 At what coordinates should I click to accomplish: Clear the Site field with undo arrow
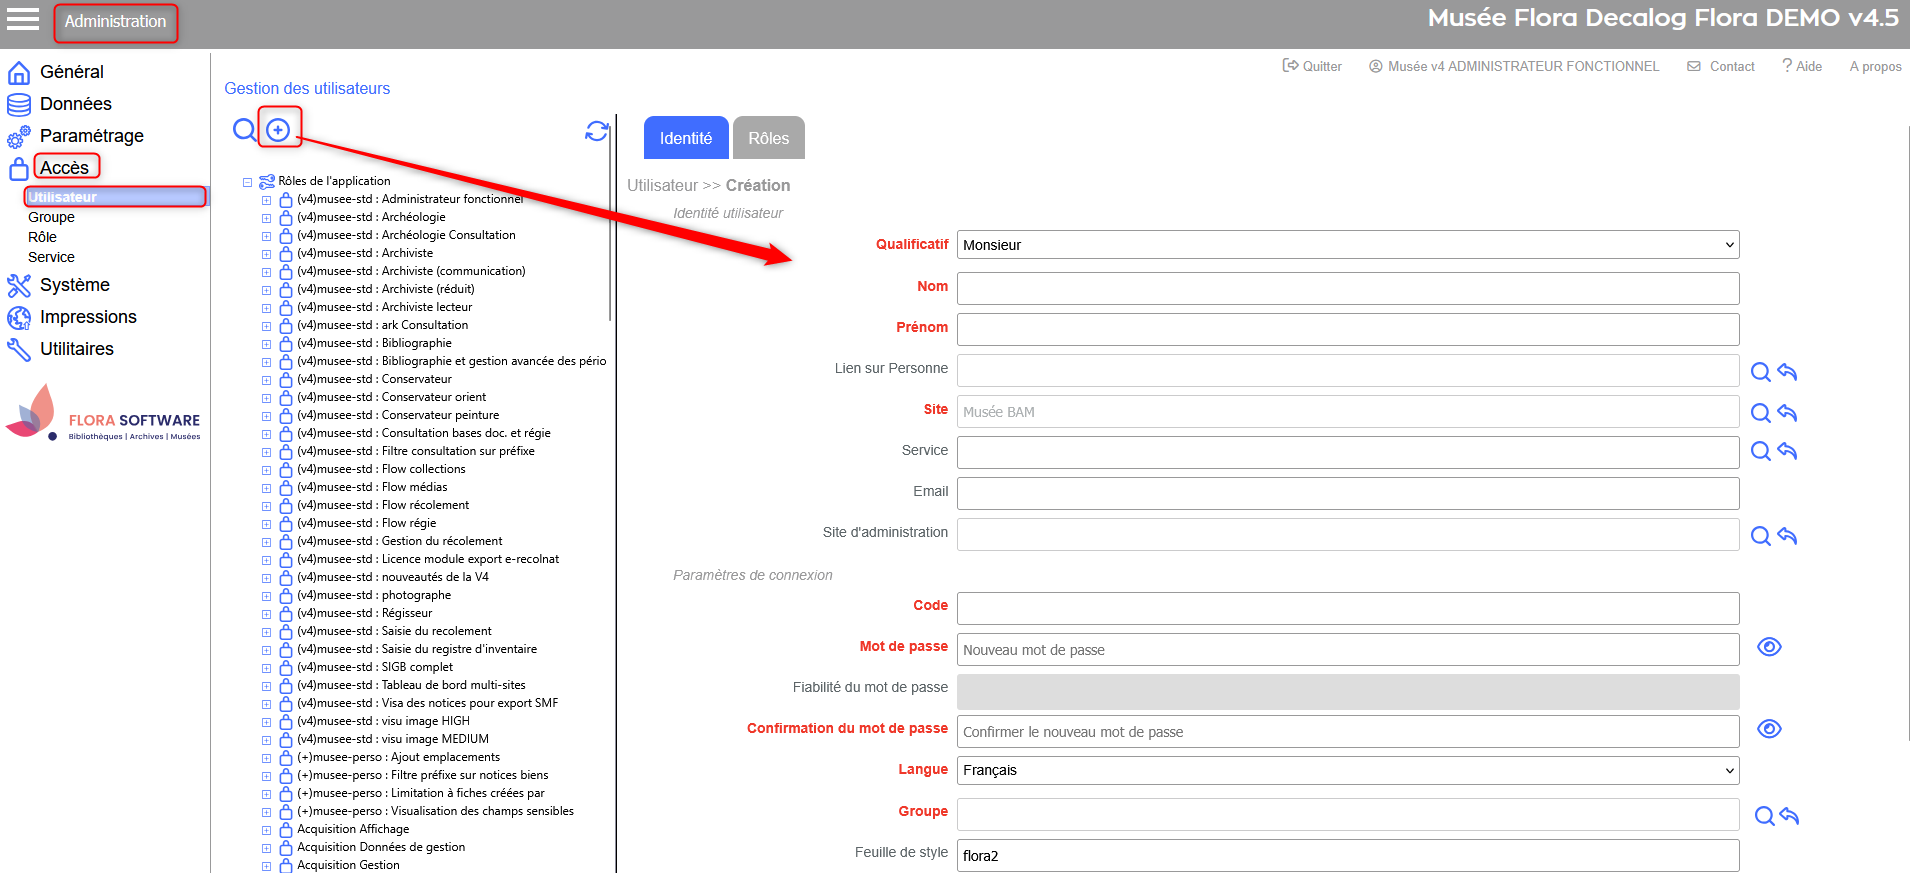(x=1788, y=413)
